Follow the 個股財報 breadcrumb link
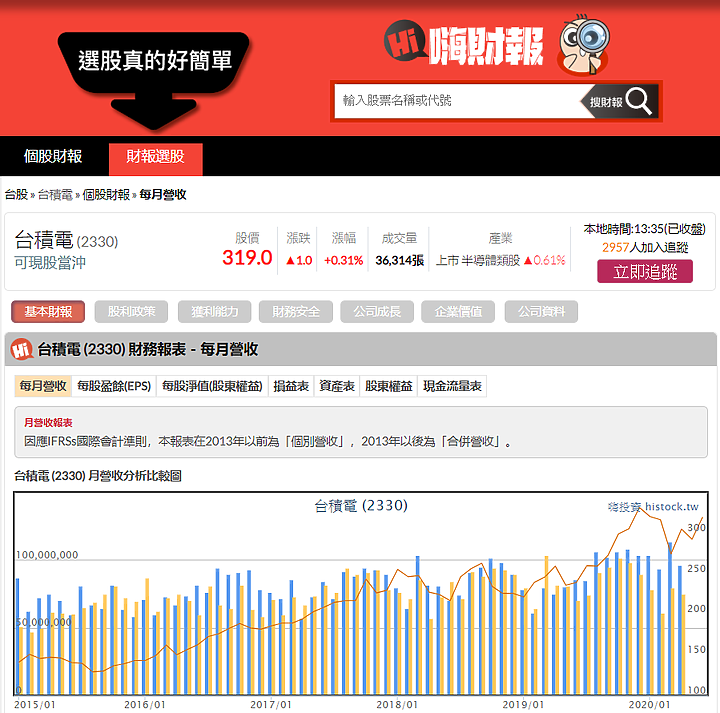This screenshot has height=713, width=720. point(106,195)
